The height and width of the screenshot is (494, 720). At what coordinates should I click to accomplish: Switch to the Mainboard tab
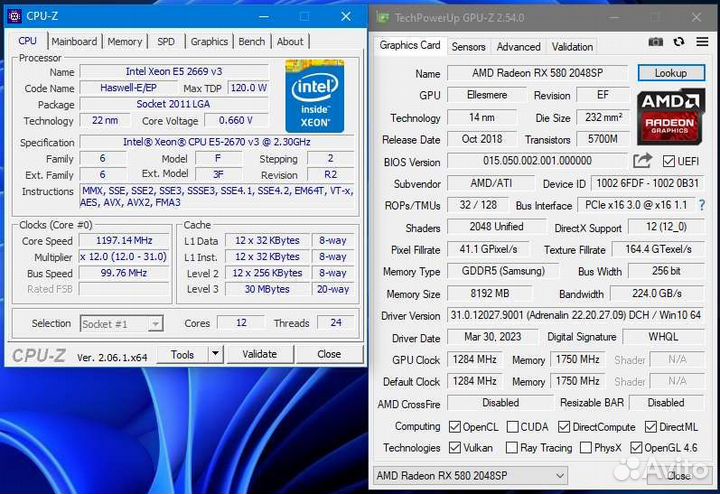pyautogui.click(x=74, y=41)
